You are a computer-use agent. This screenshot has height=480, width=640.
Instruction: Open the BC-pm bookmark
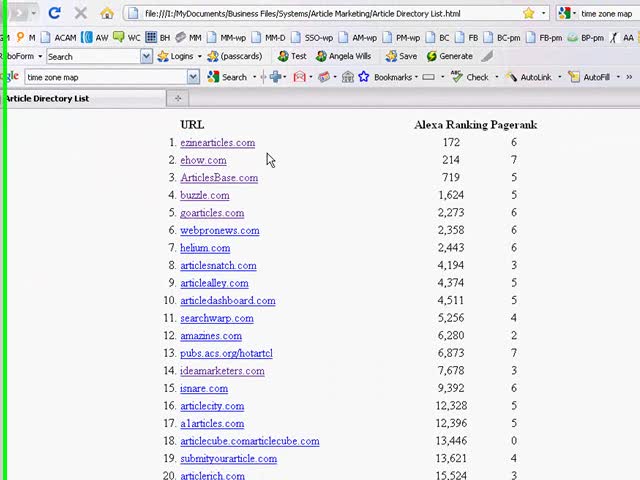[502, 38]
